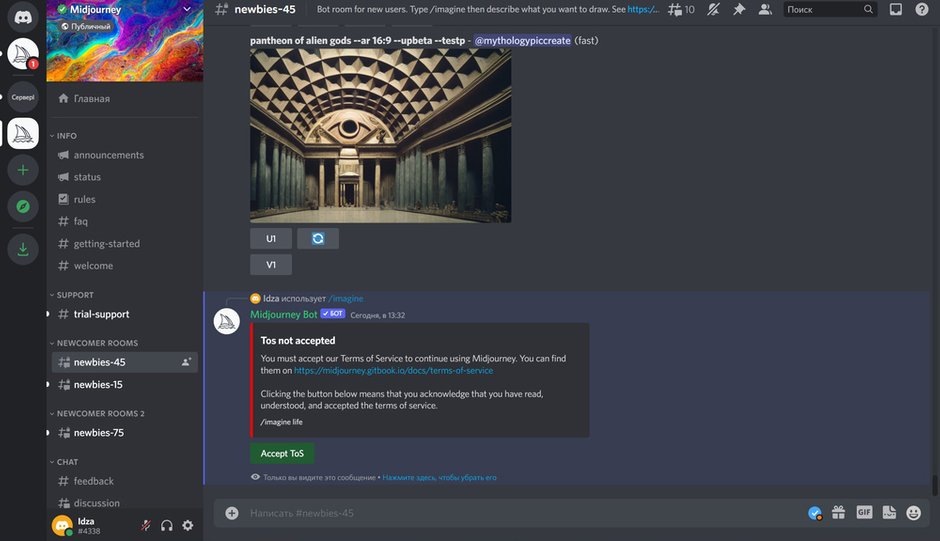940x541 pixels.
Task: Open the discussion channel
Action: pyautogui.click(x=125, y=503)
